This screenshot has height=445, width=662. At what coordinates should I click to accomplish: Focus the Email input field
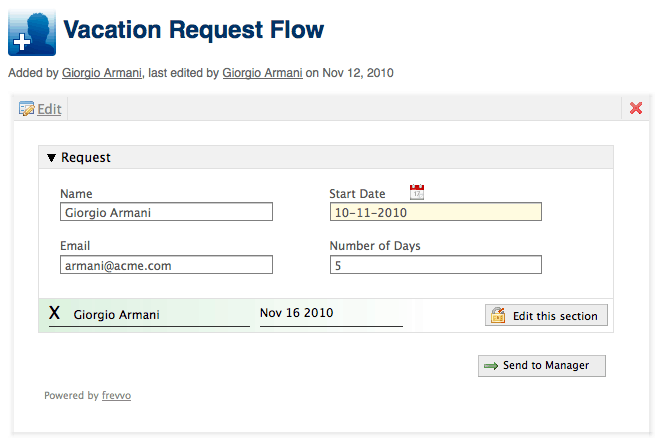tap(166, 265)
